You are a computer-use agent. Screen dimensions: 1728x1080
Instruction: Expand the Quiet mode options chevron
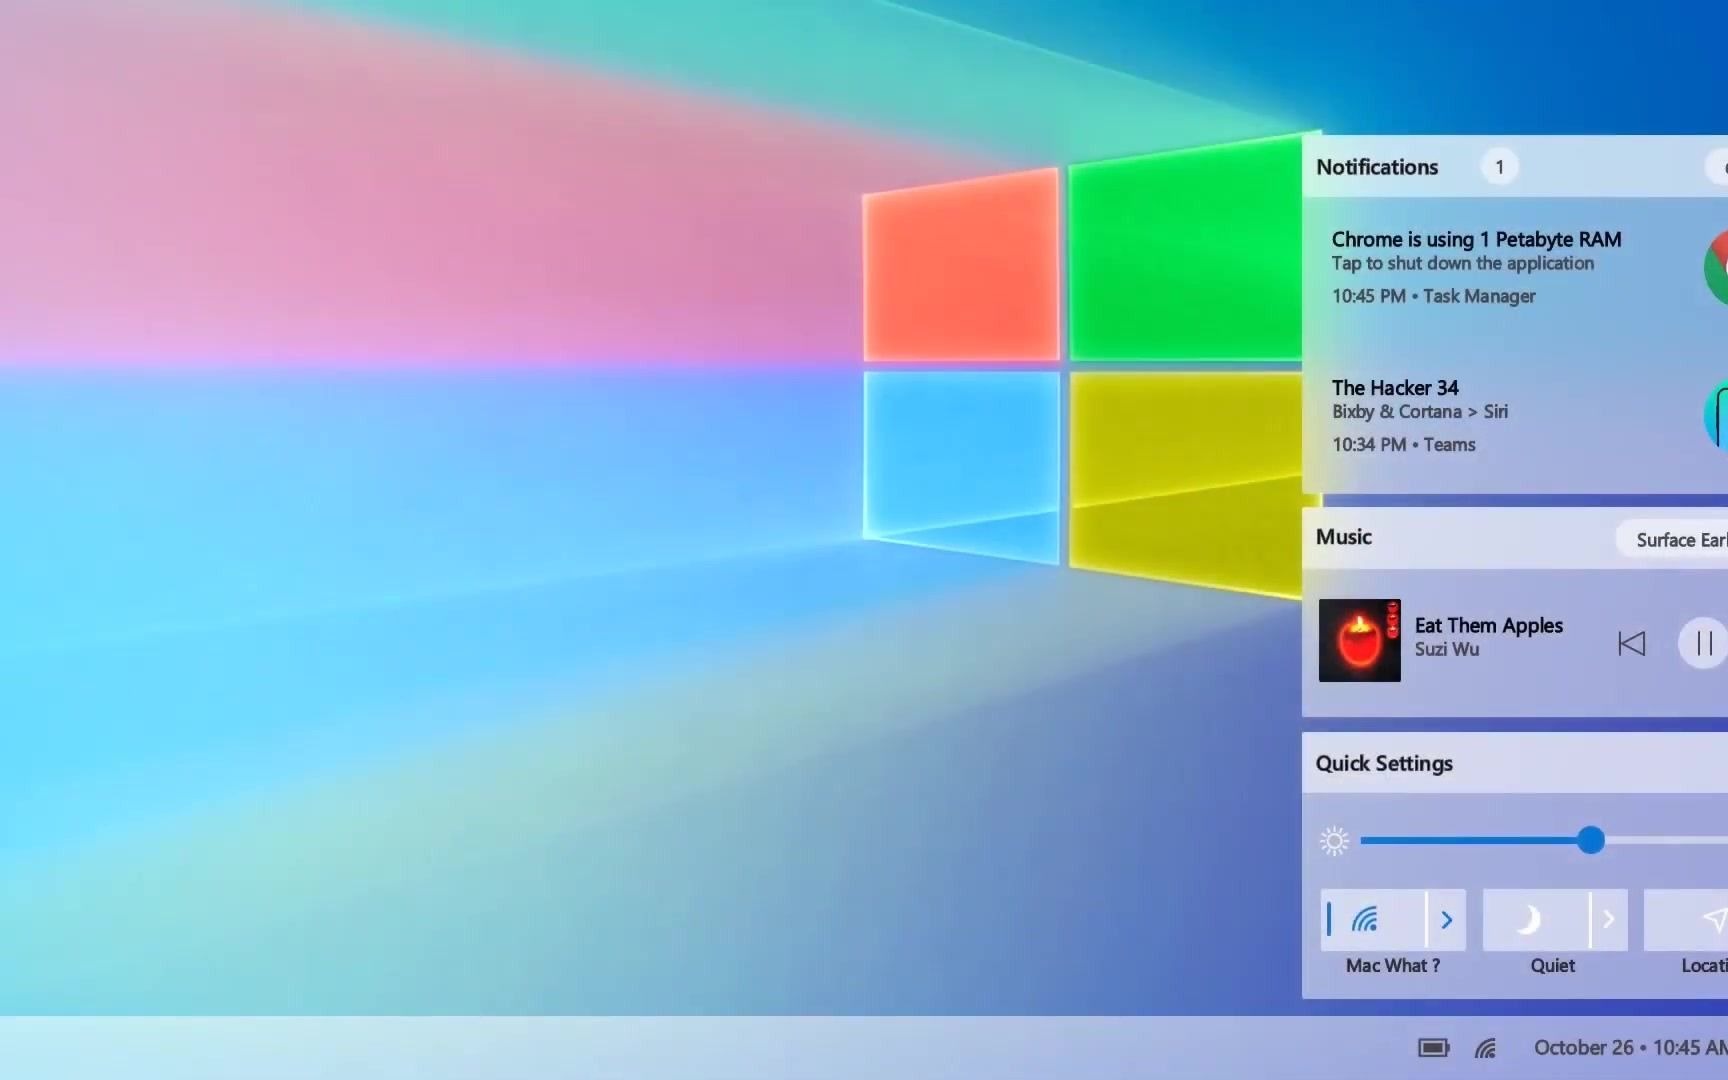pyautogui.click(x=1609, y=920)
